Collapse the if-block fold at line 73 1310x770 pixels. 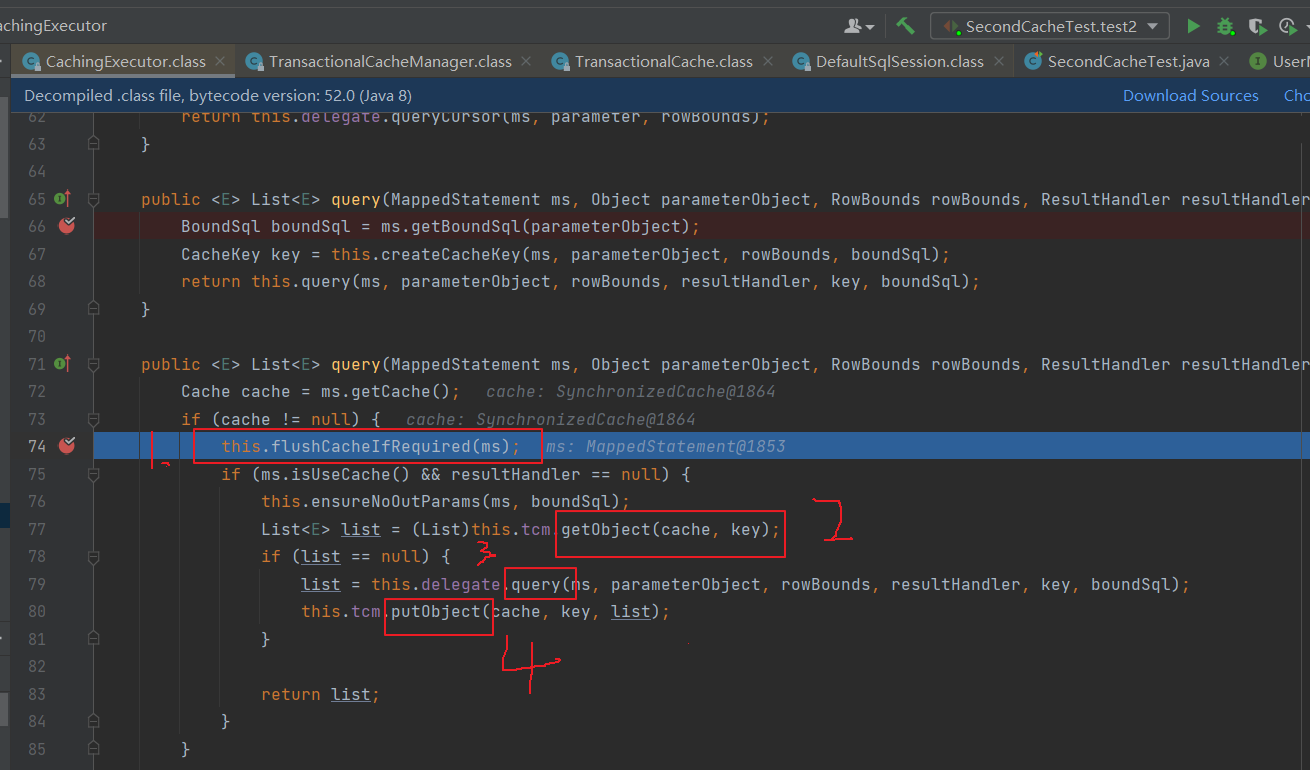94,419
